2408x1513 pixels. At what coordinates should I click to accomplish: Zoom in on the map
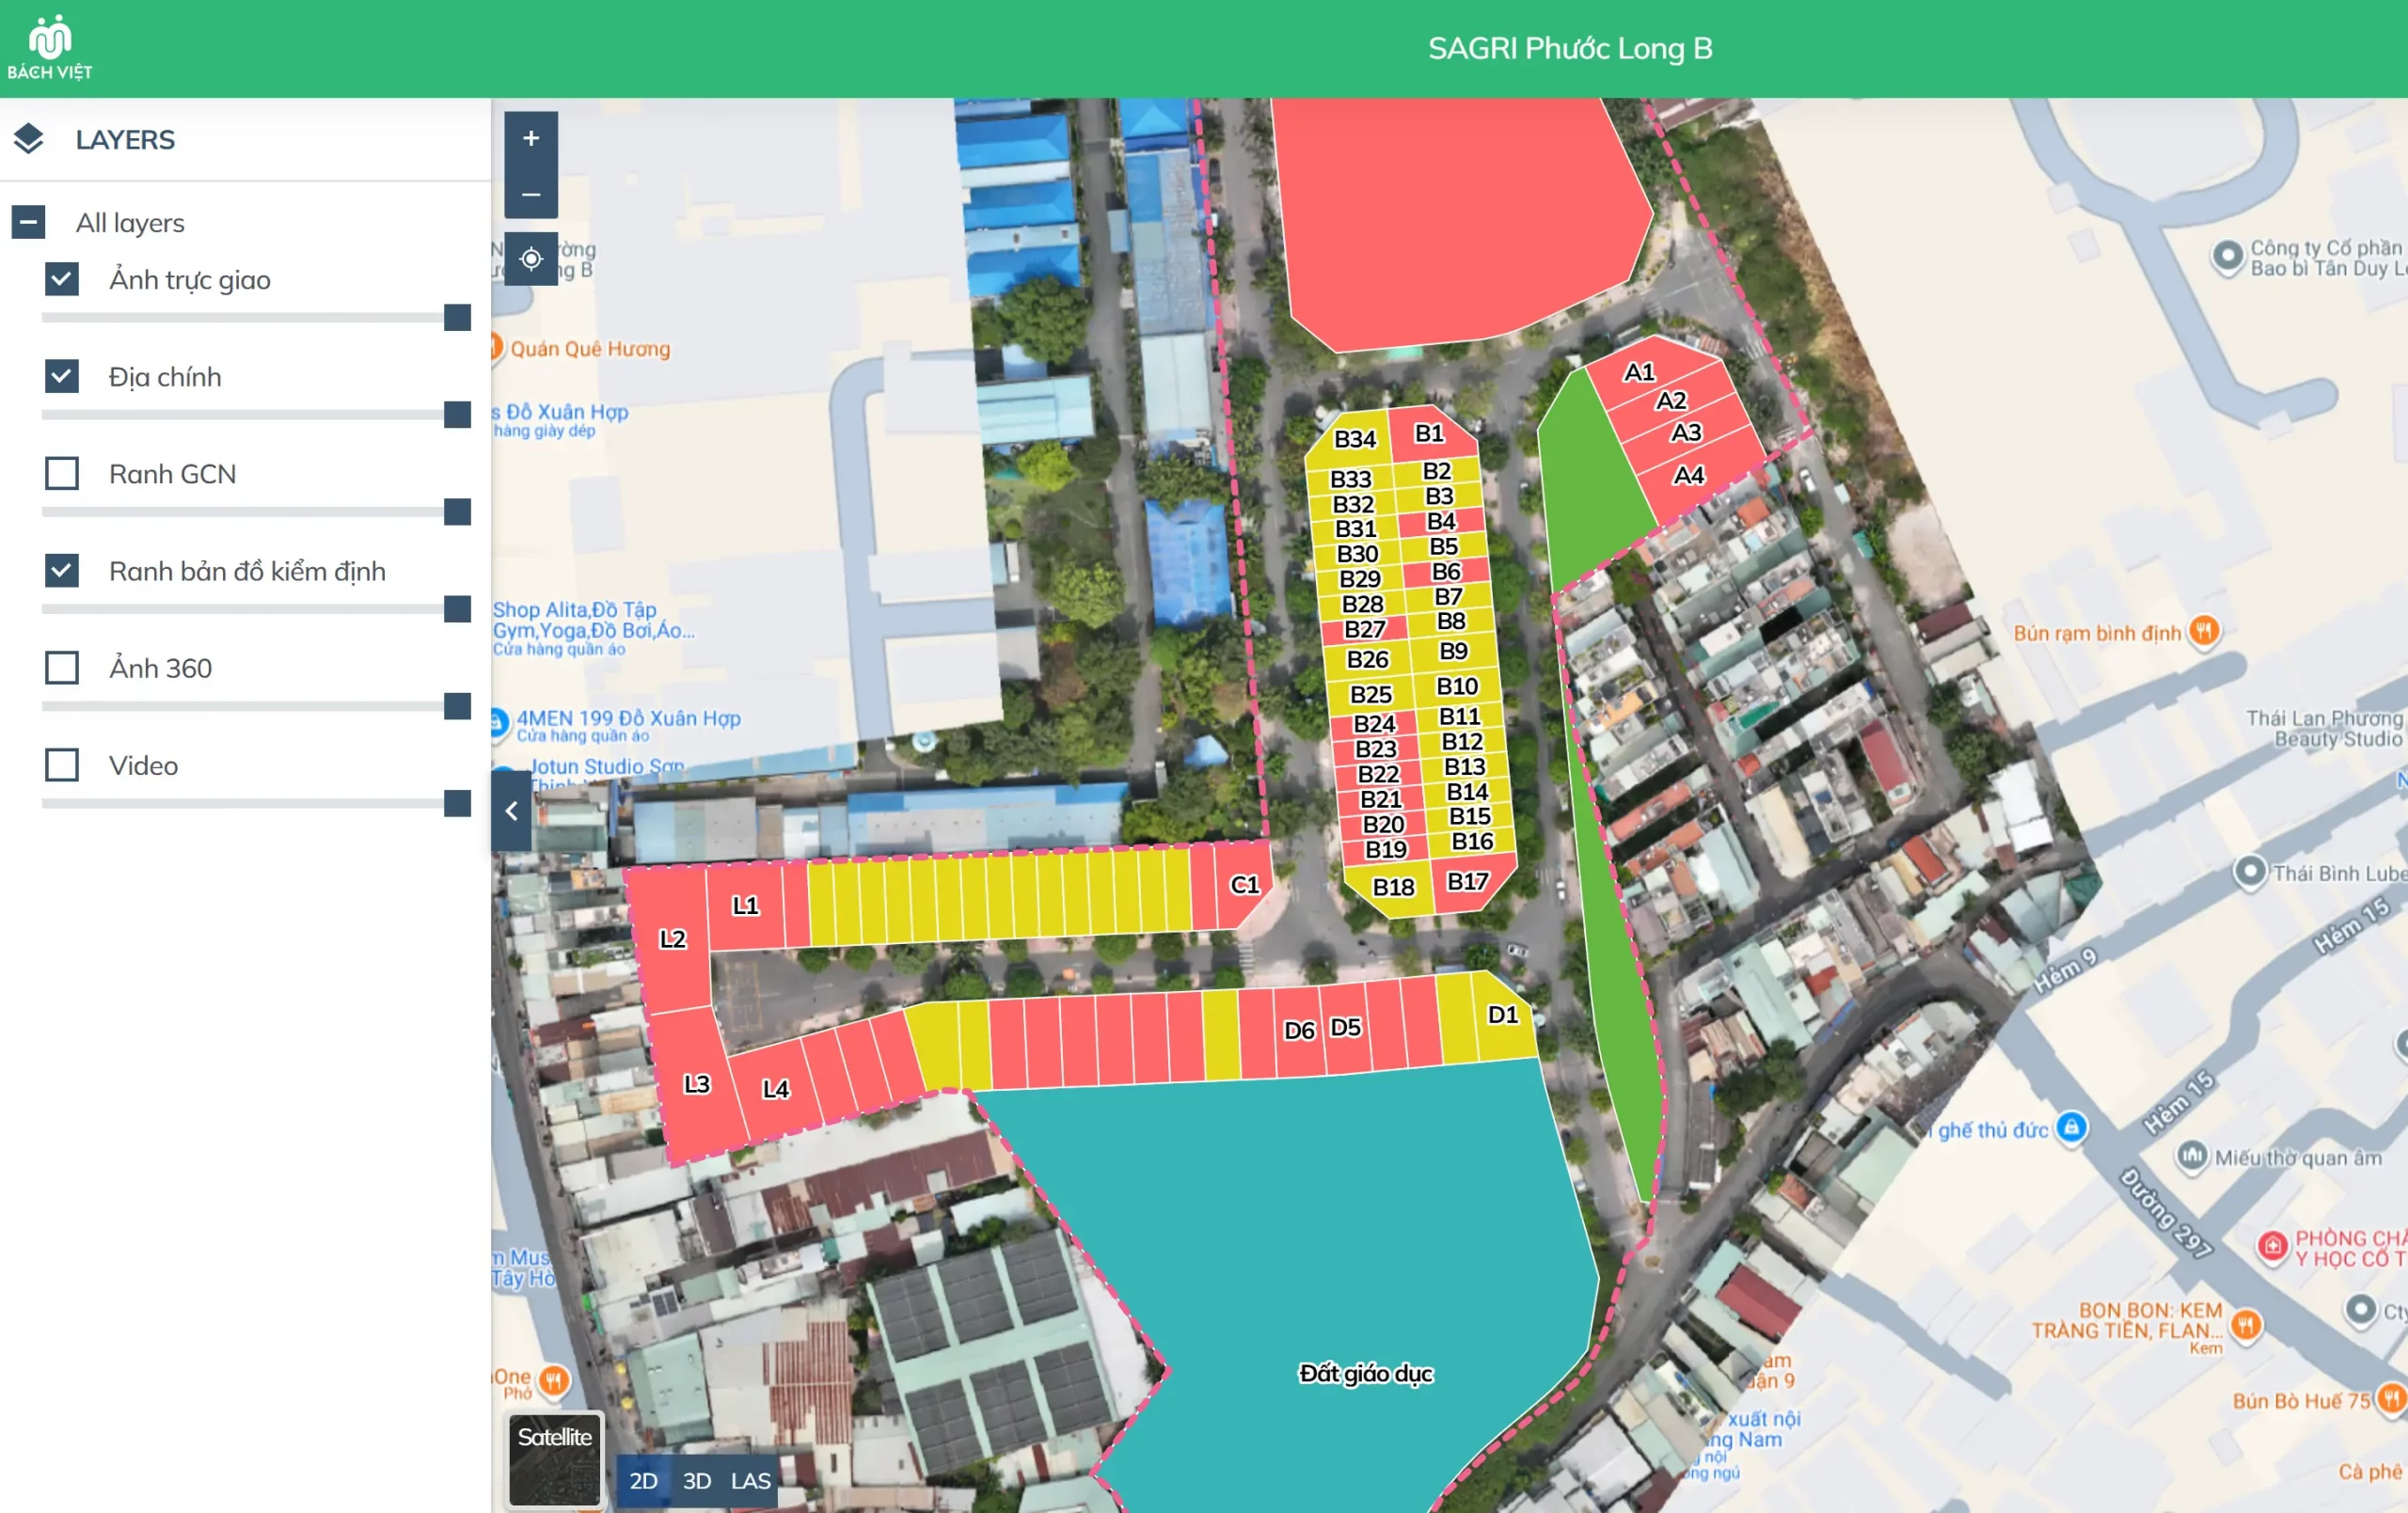tap(531, 138)
